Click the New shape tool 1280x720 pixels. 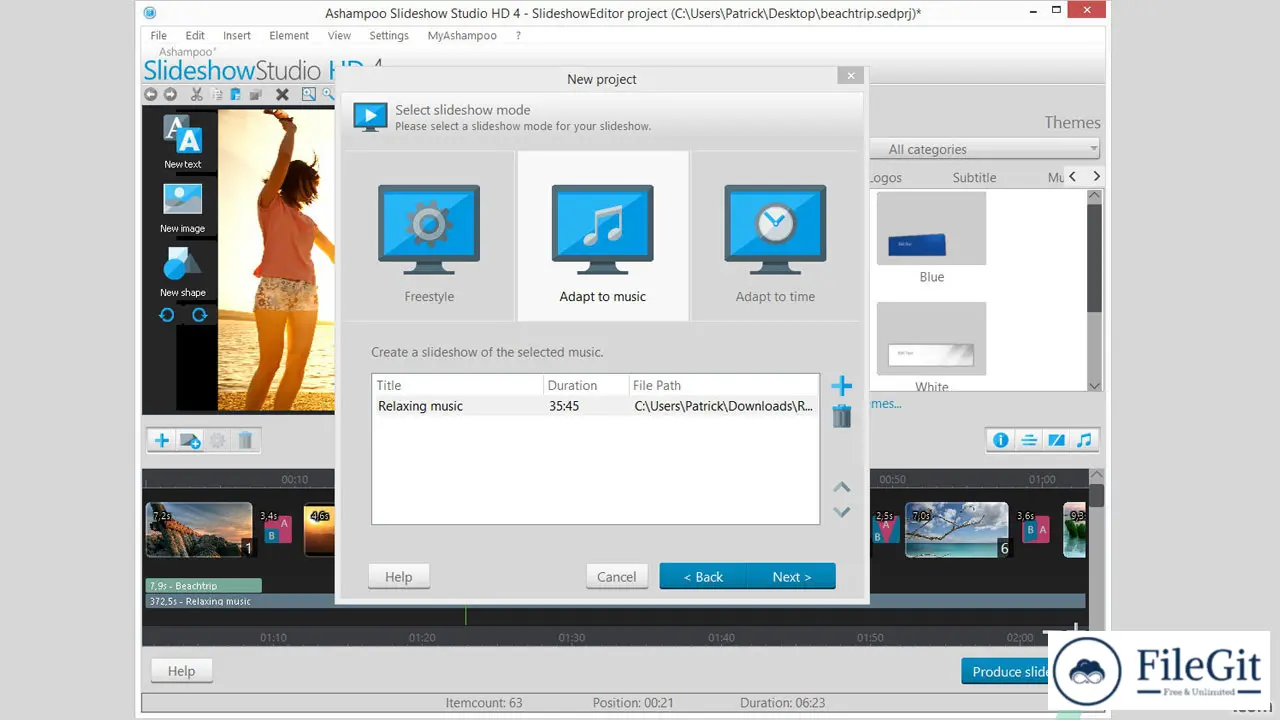(x=183, y=272)
